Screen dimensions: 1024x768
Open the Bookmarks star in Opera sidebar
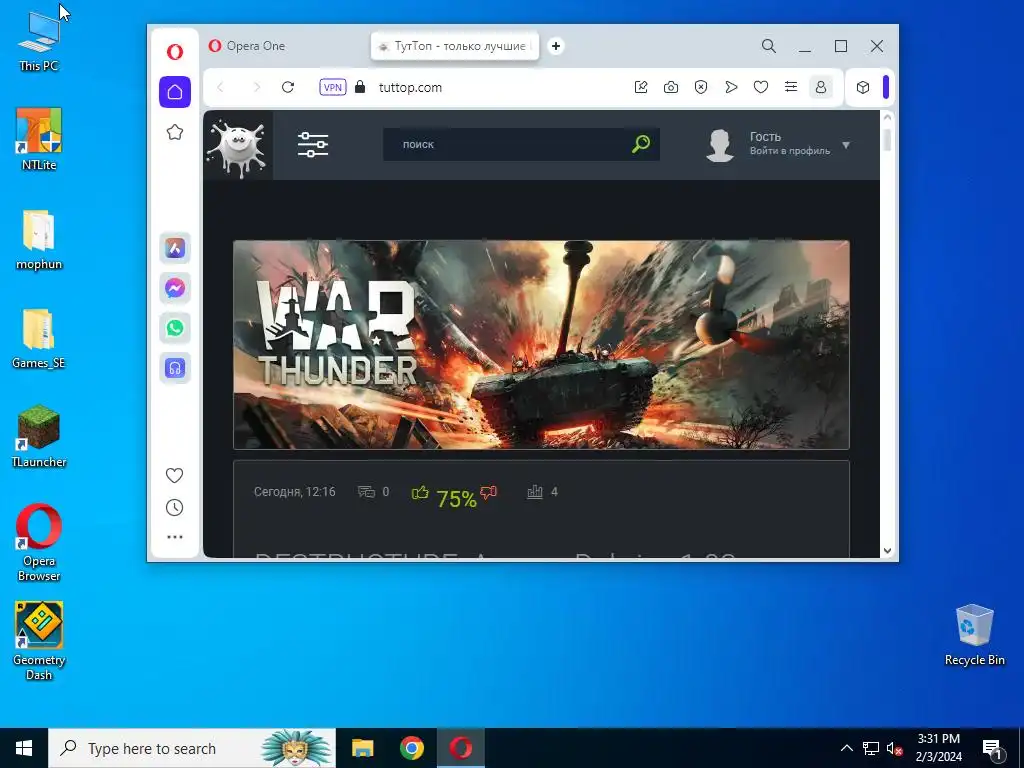click(x=174, y=133)
